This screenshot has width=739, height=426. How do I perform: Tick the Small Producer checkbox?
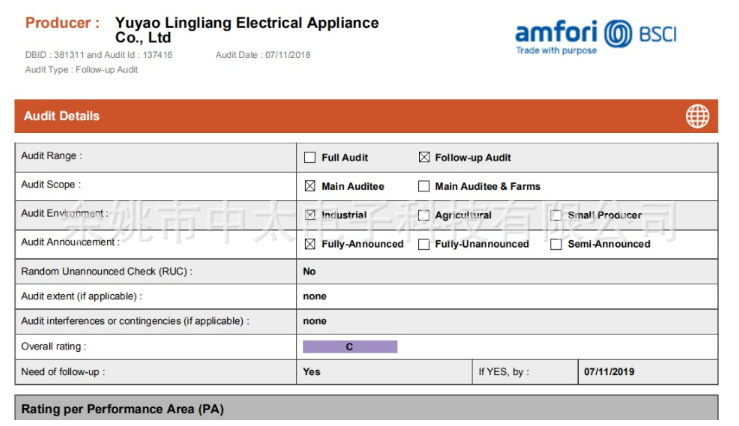(556, 215)
